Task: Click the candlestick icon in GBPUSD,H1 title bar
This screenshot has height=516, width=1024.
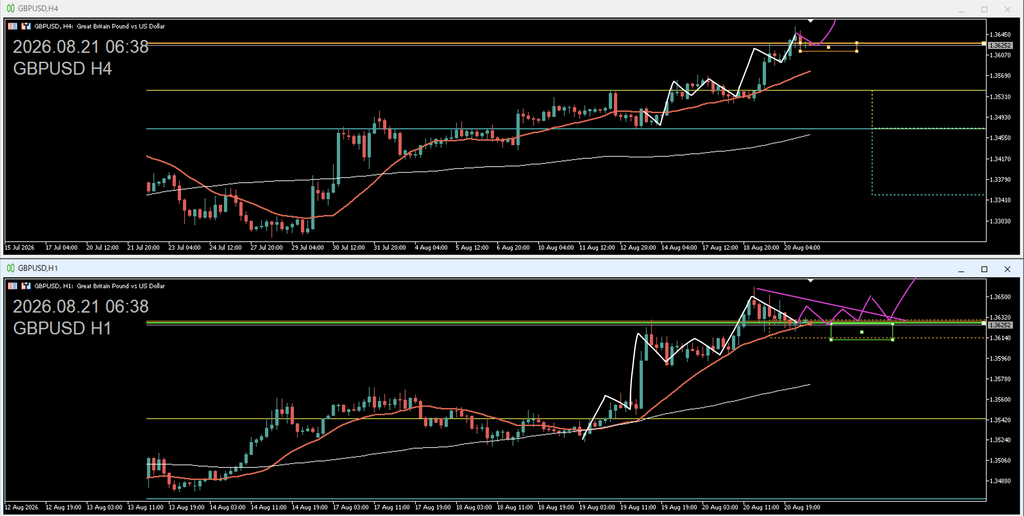Action: point(10,268)
